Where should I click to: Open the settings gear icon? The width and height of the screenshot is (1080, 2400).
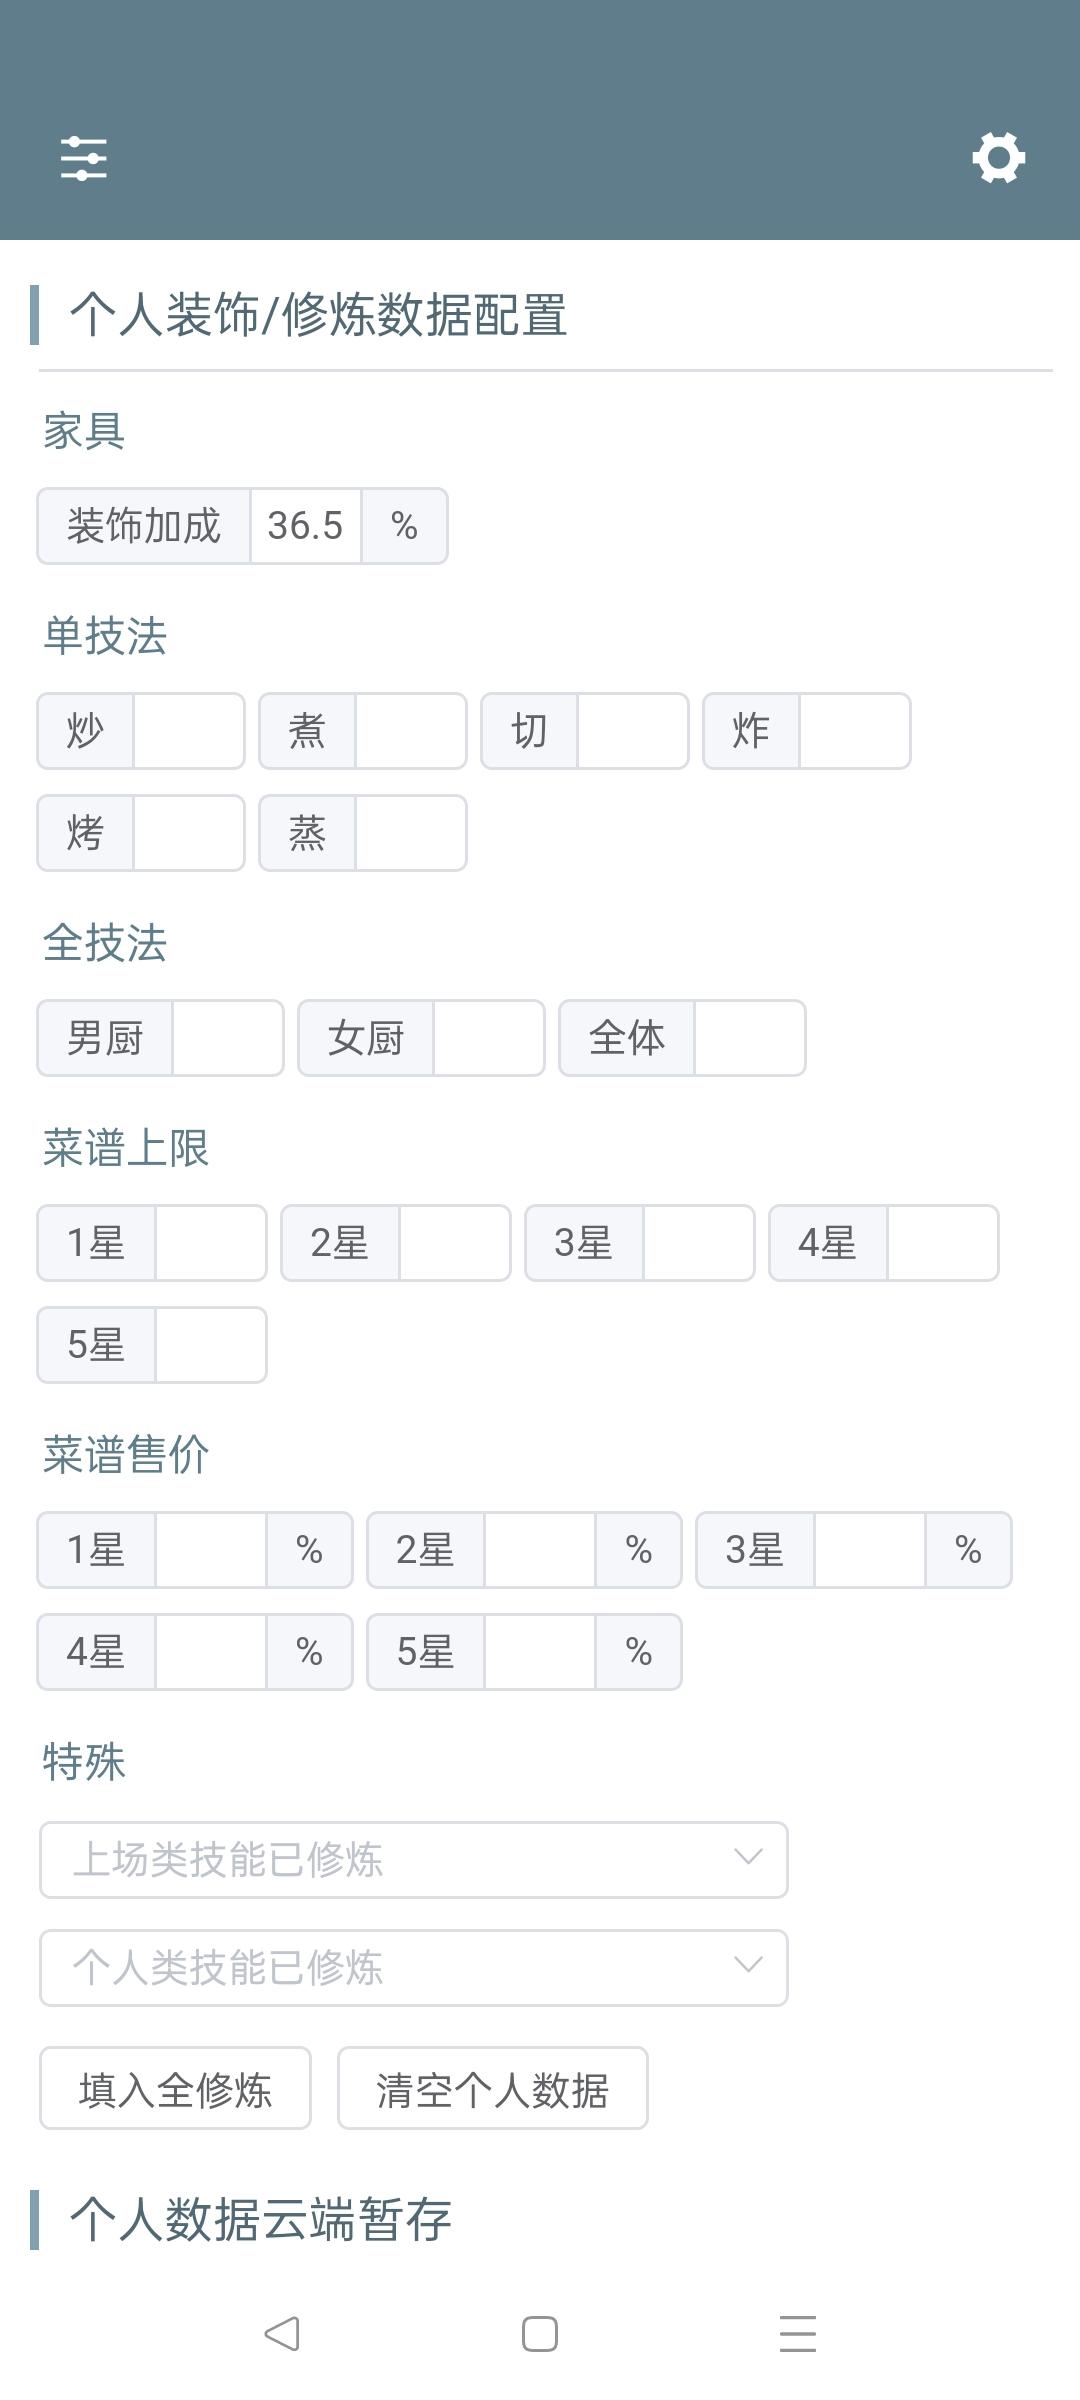tap(998, 158)
